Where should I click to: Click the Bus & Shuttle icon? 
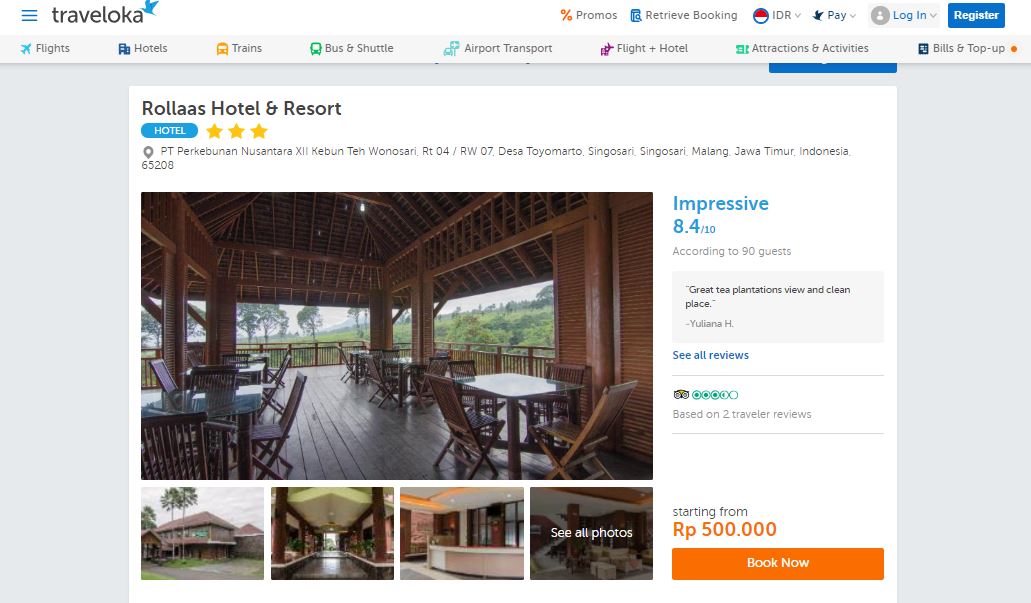[x=315, y=48]
